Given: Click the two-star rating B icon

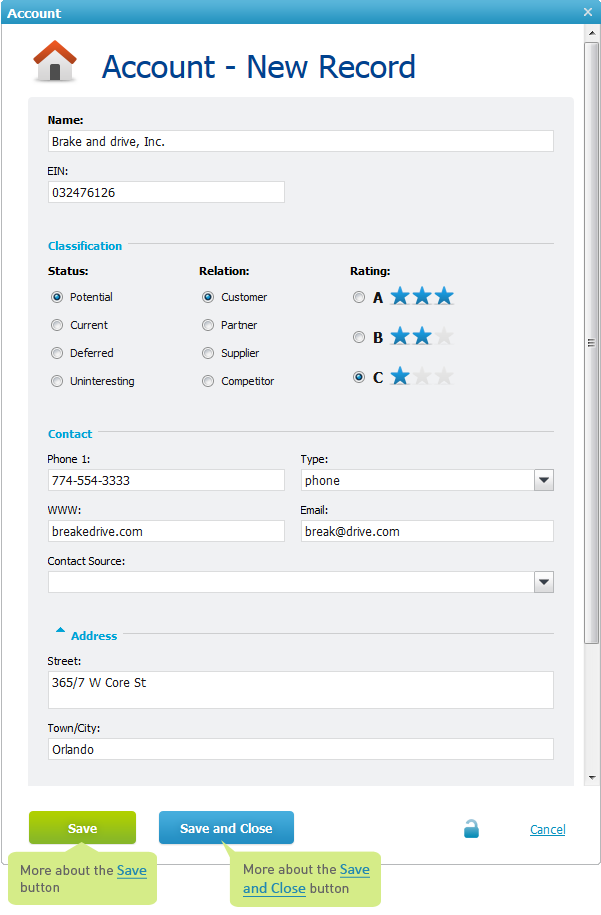Looking at the screenshot, I should pos(422,336).
